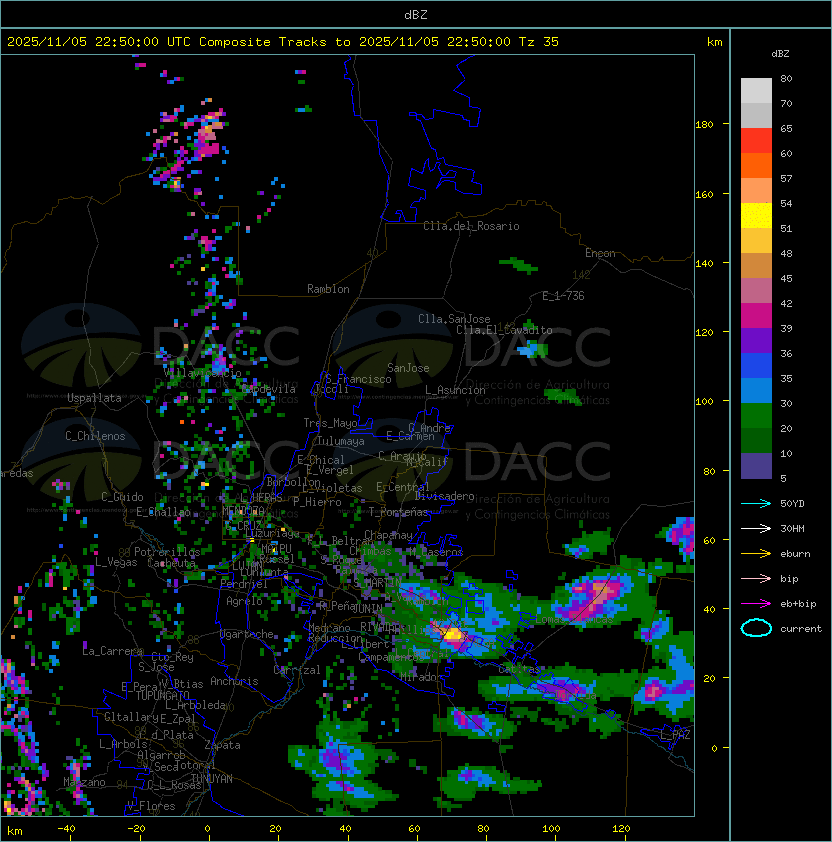The height and width of the screenshot is (842, 832).
Task: Click the 'Agrelo' map label
Action: pos(244,601)
